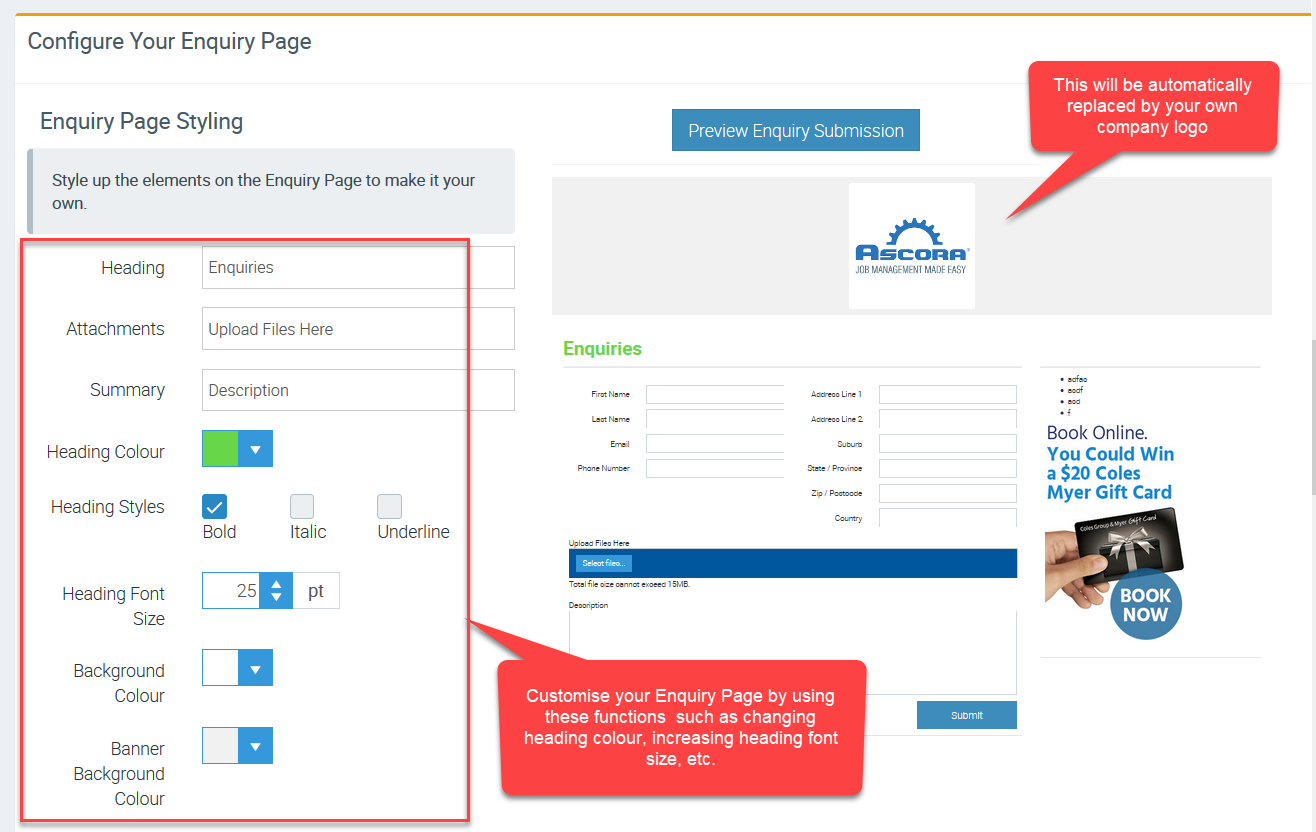Click the First Name field in preview
1316x832 pixels.
pyautogui.click(x=714, y=394)
